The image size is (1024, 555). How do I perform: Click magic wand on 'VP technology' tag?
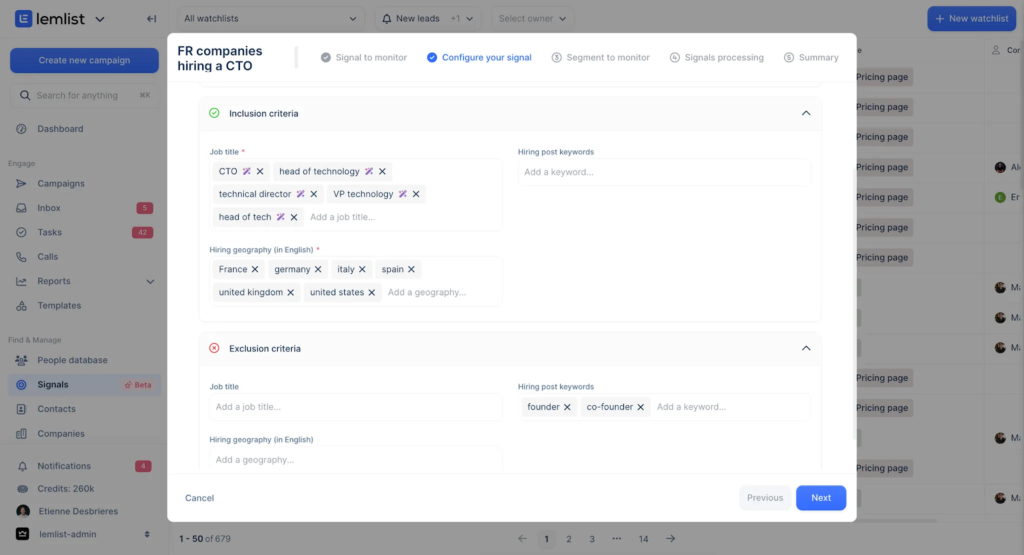coord(402,194)
